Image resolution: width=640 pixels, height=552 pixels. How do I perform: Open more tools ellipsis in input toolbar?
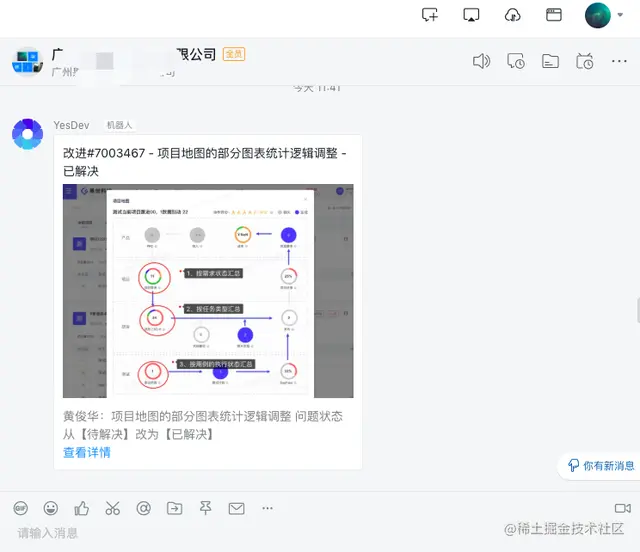(267, 508)
